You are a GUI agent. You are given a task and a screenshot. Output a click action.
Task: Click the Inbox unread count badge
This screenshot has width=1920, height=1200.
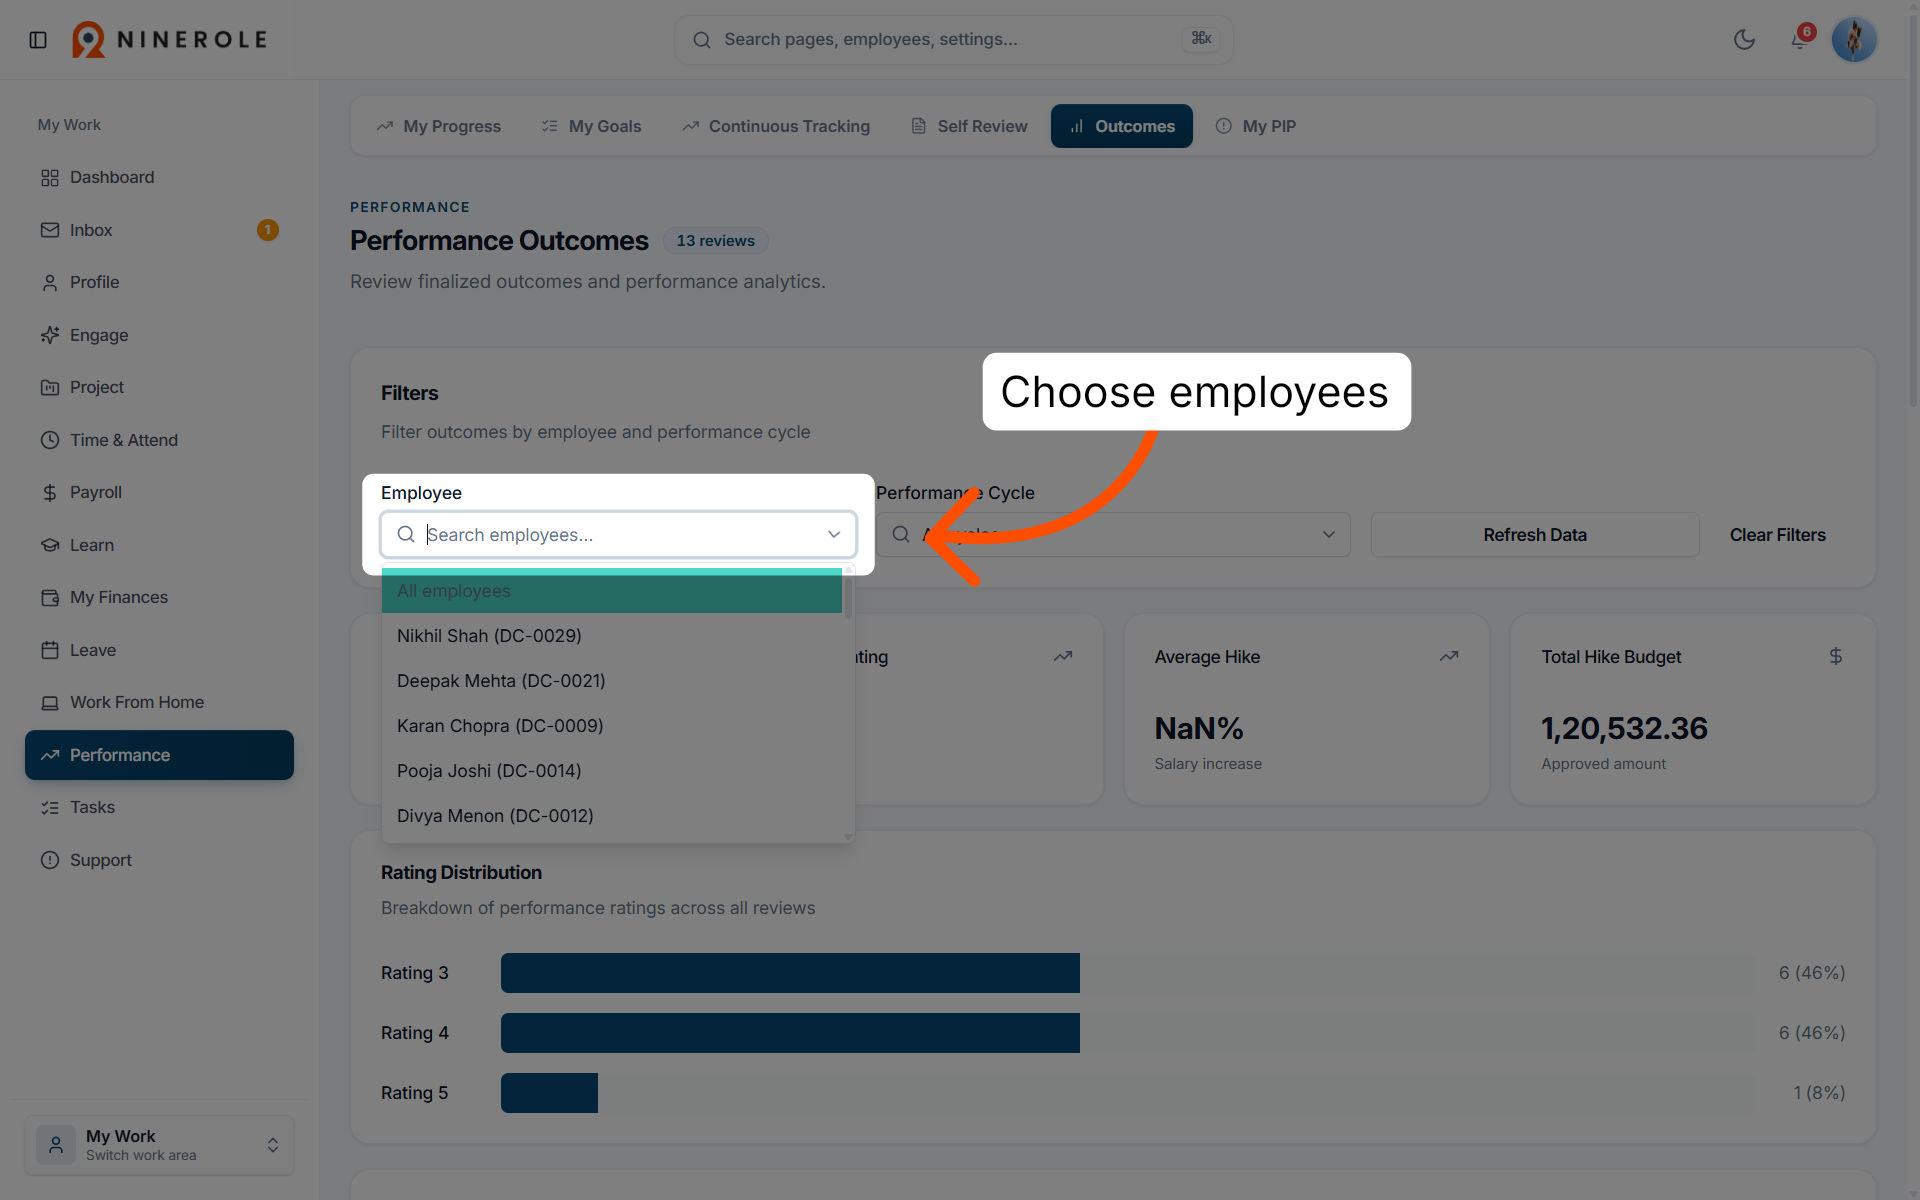pos(267,230)
